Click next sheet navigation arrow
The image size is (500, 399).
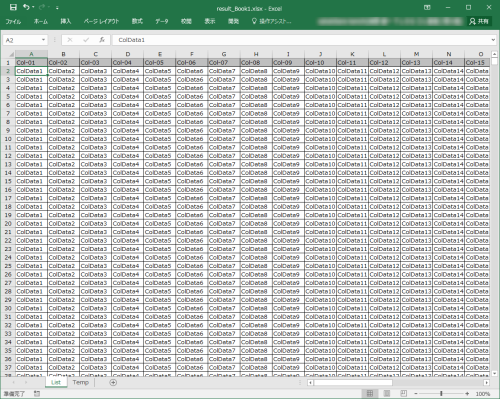26,382
